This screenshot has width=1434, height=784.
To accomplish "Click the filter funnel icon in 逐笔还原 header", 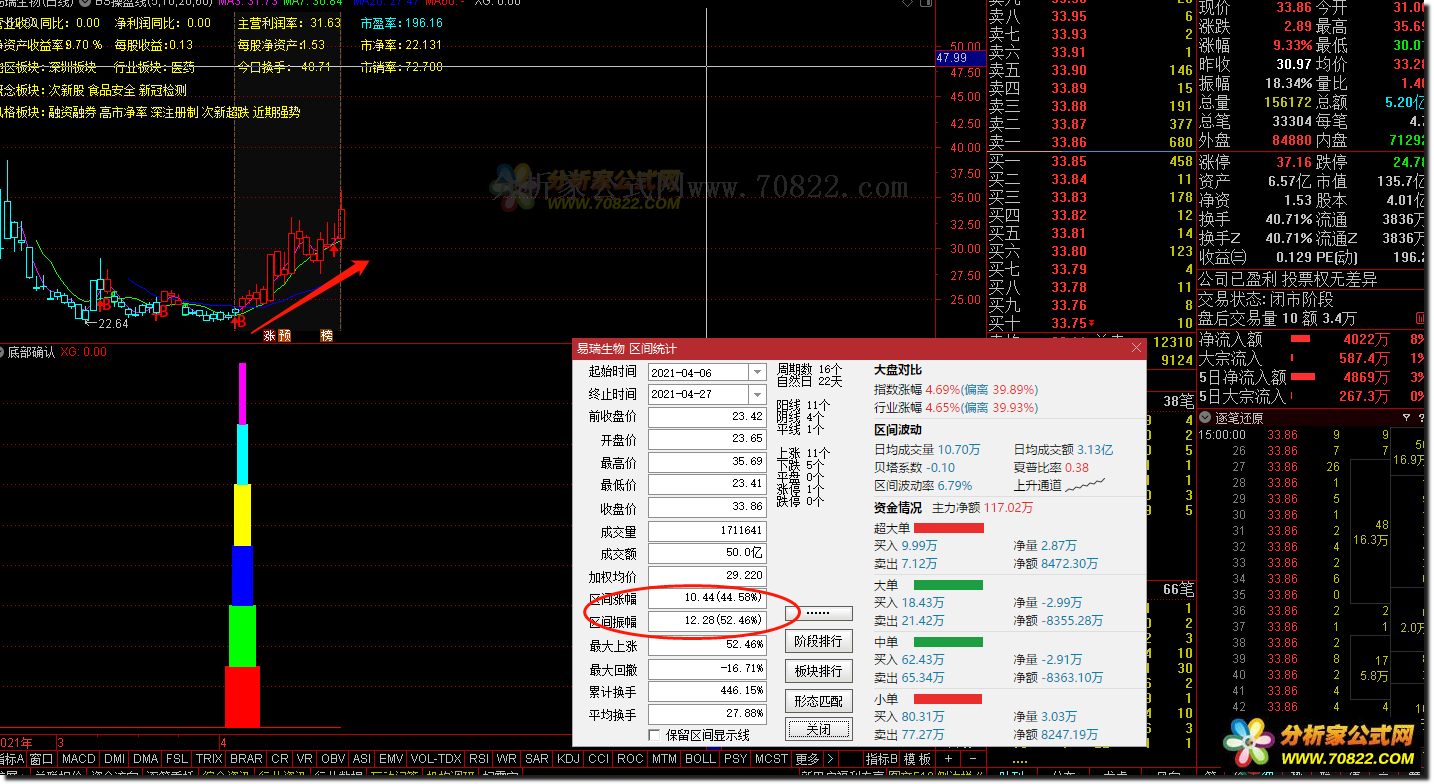I will point(1406,417).
